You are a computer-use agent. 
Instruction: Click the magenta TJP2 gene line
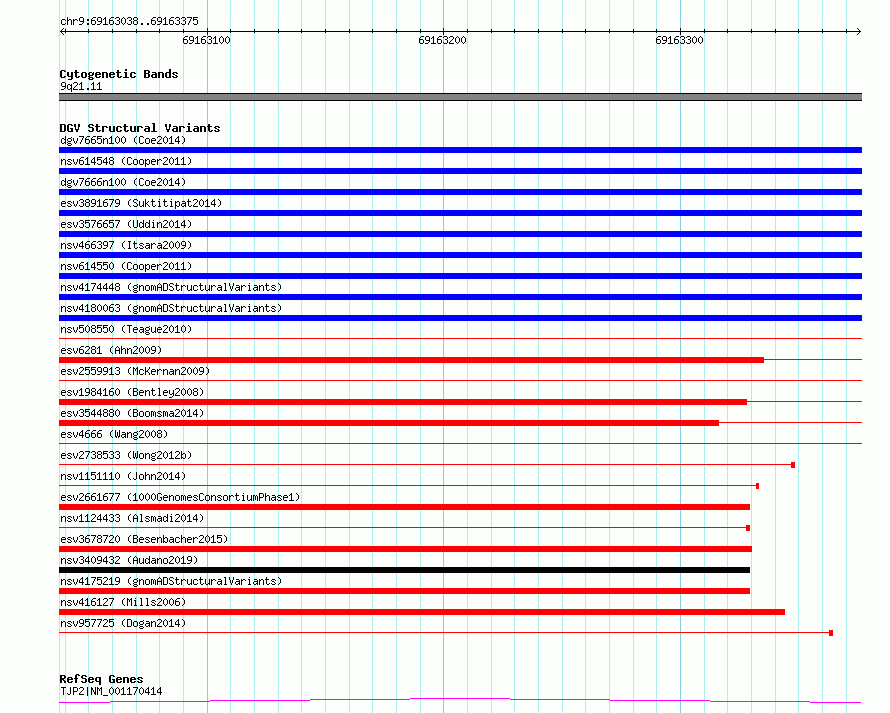point(460,701)
